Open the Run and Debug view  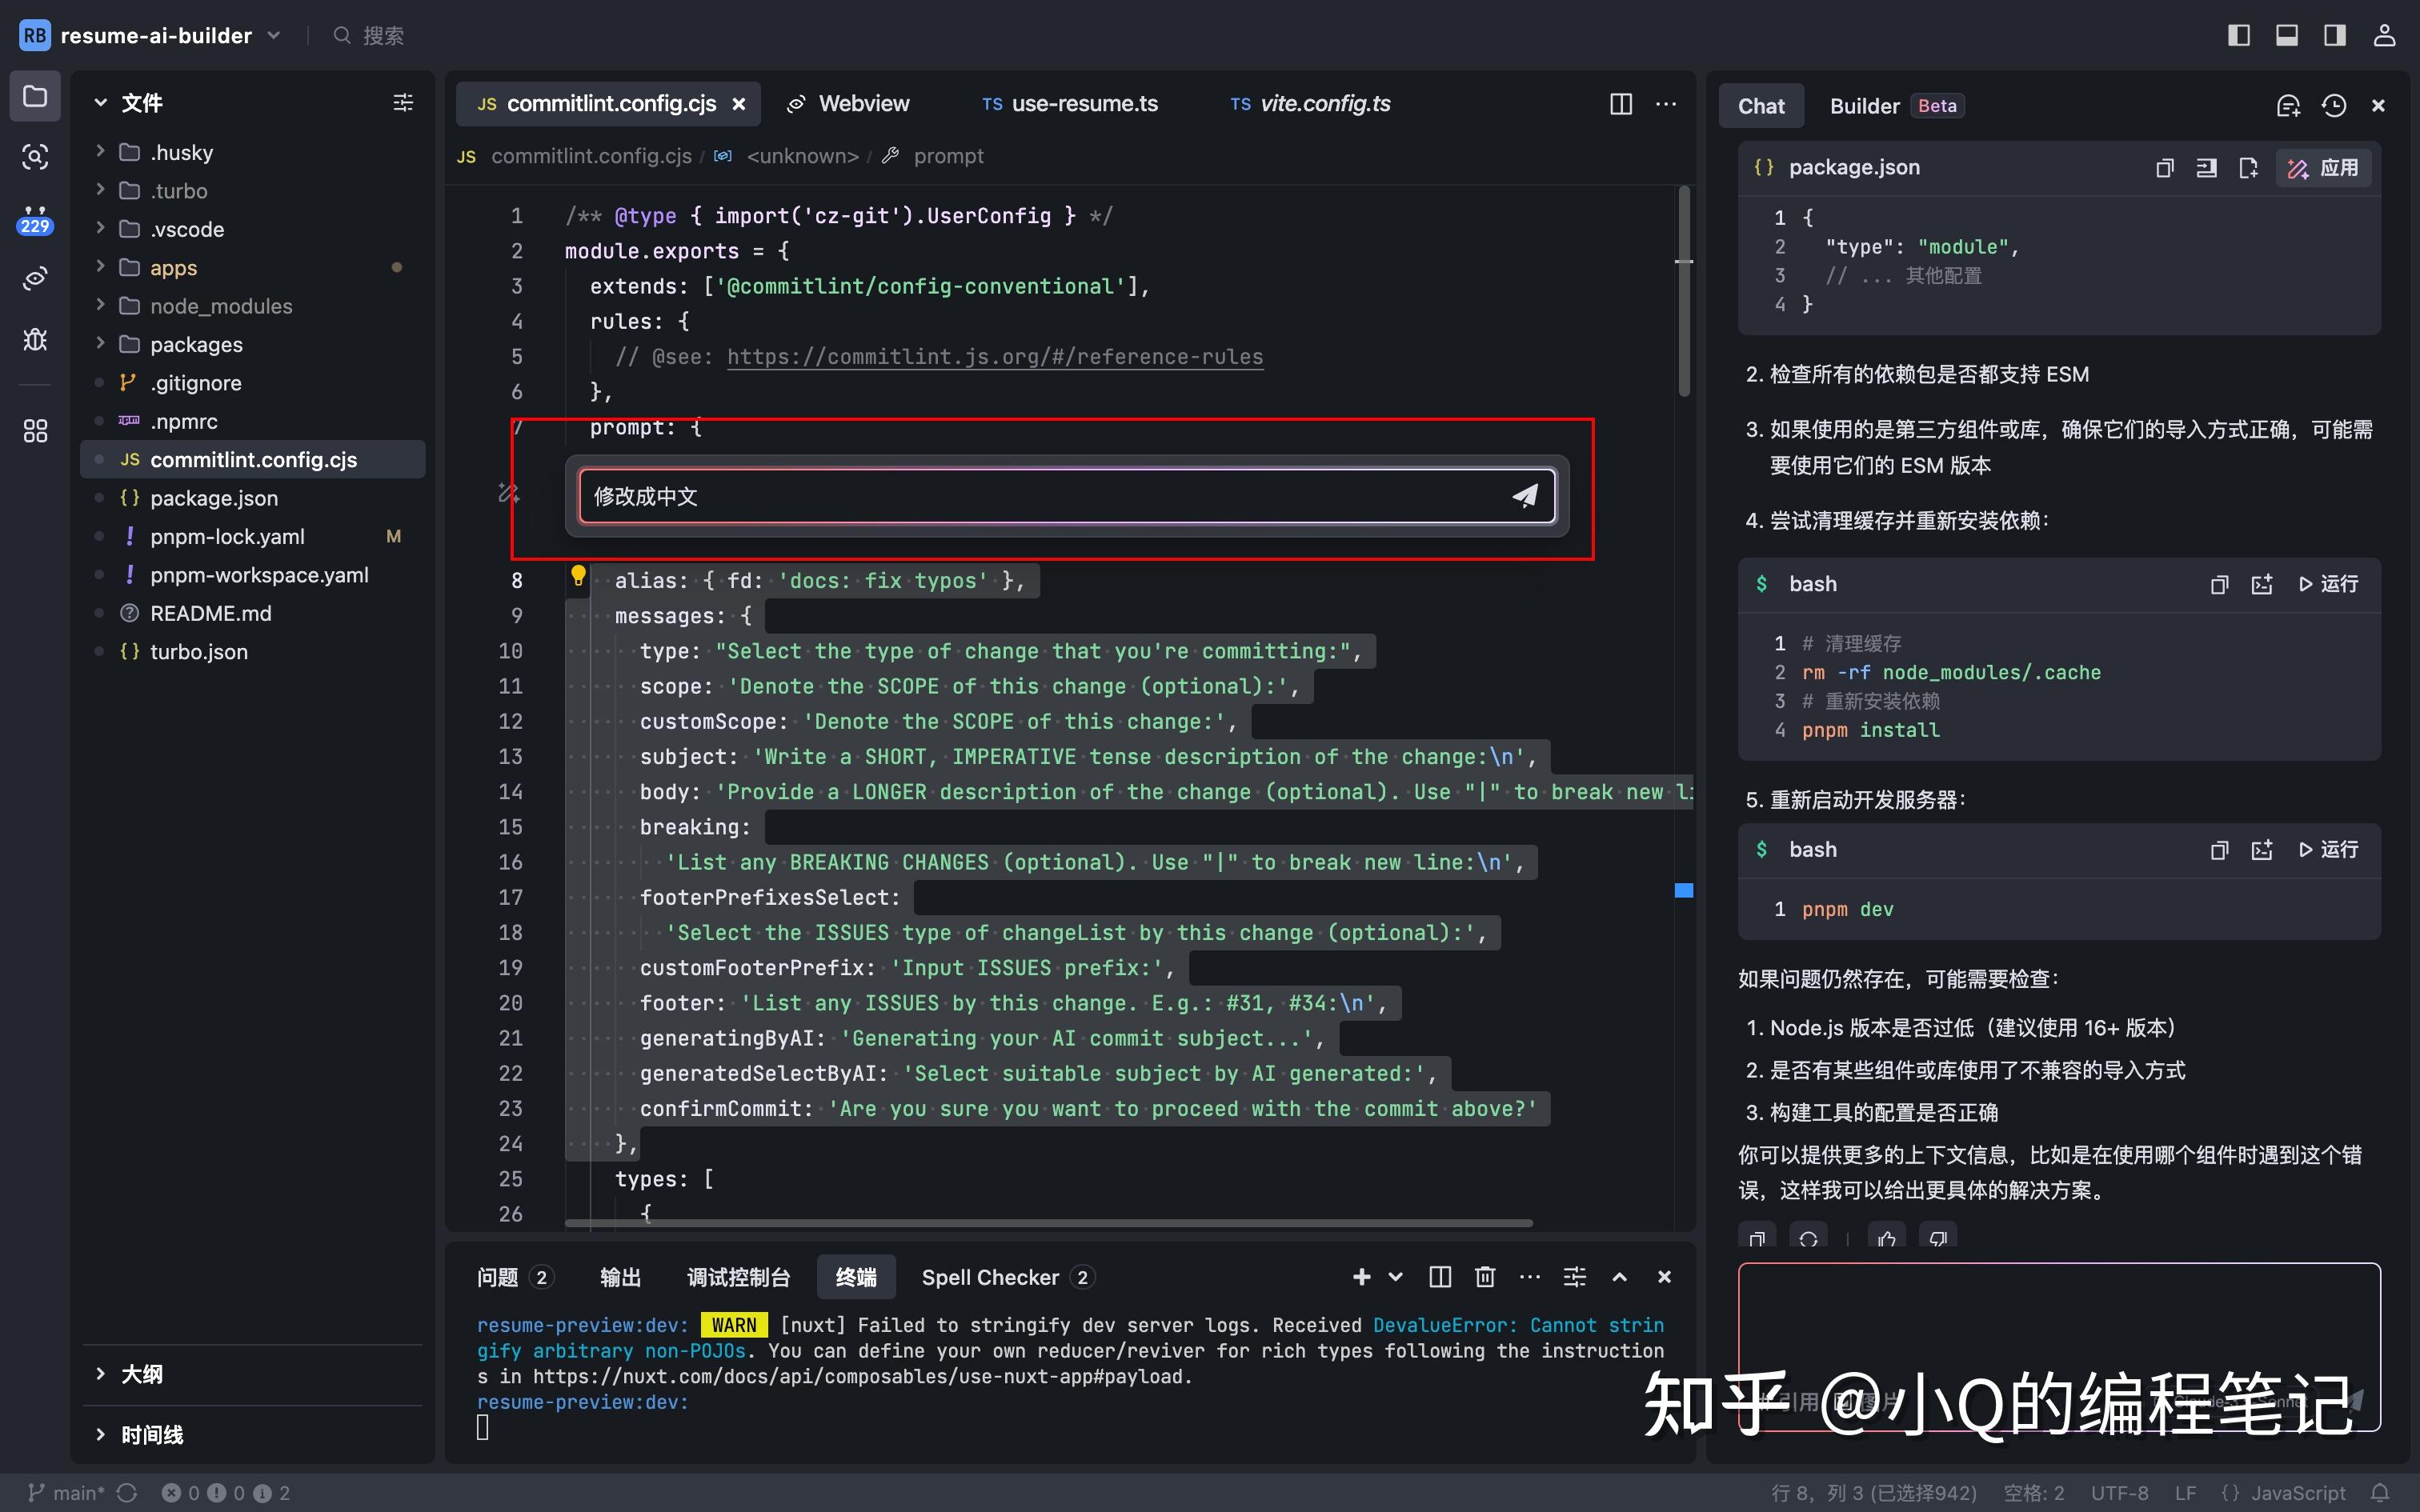coord(34,340)
